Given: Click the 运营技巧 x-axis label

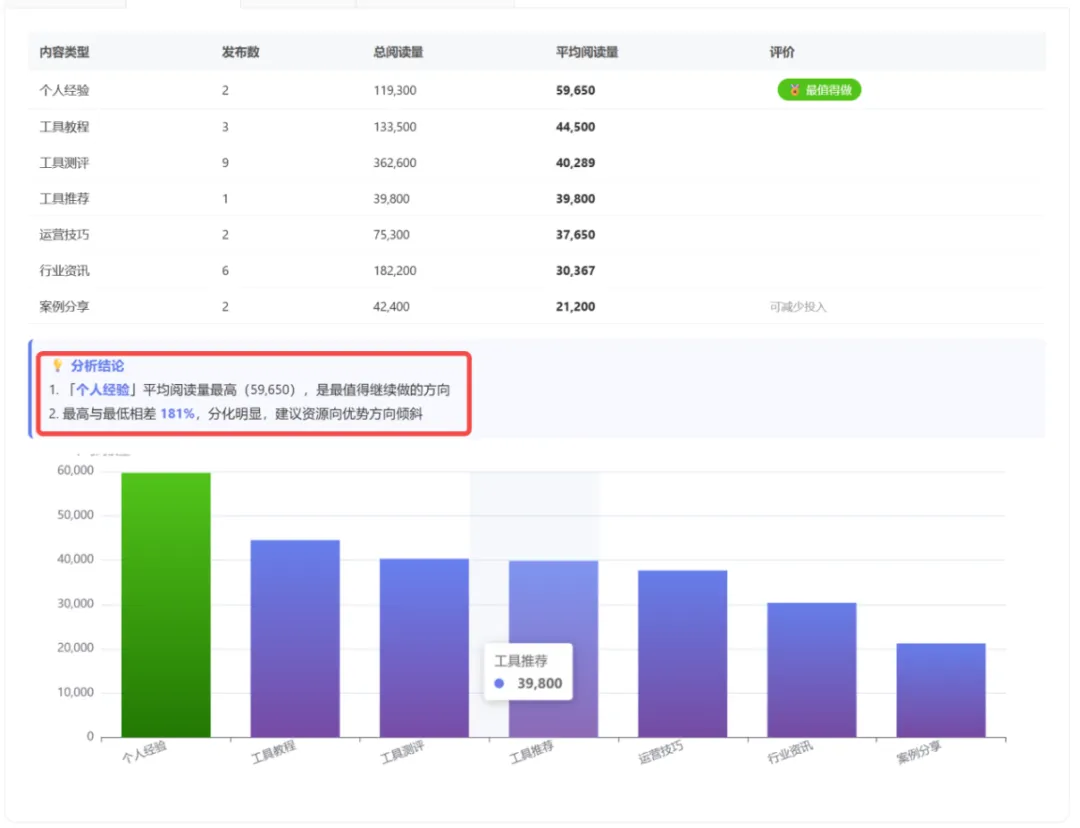Looking at the screenshot, I should [x=661, y=752].
